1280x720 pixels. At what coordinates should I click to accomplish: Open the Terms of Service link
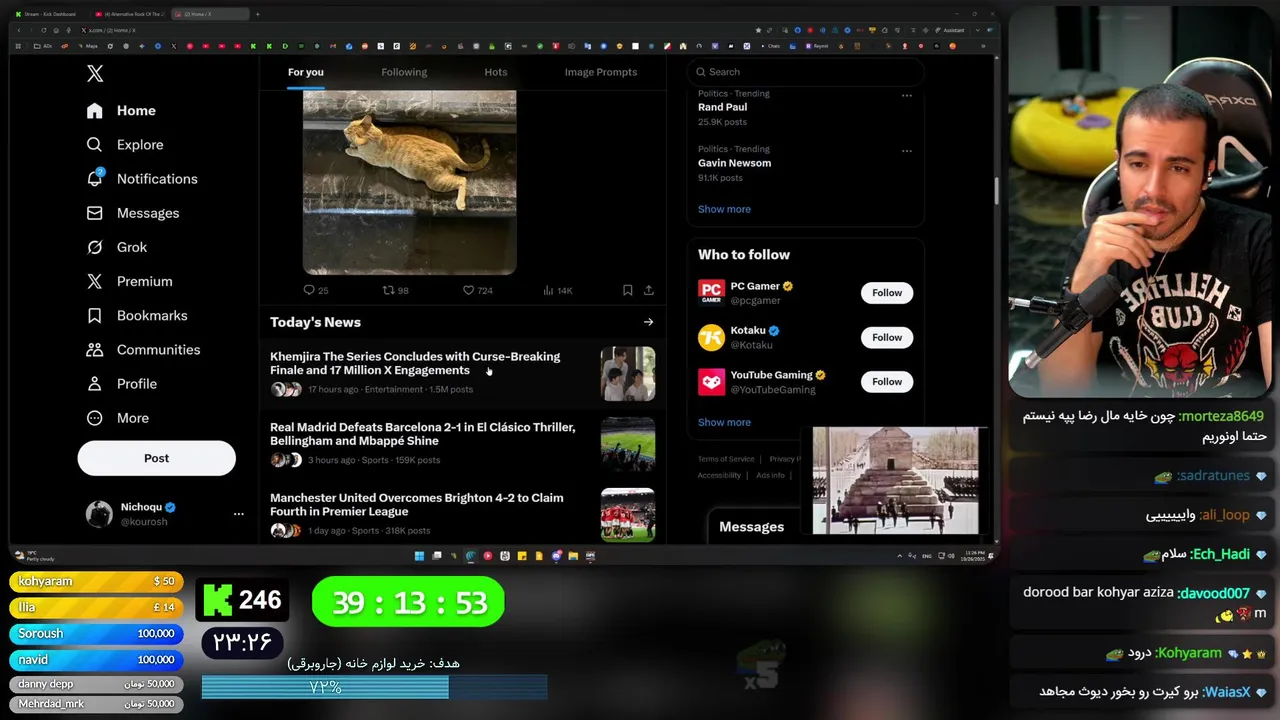726,459
